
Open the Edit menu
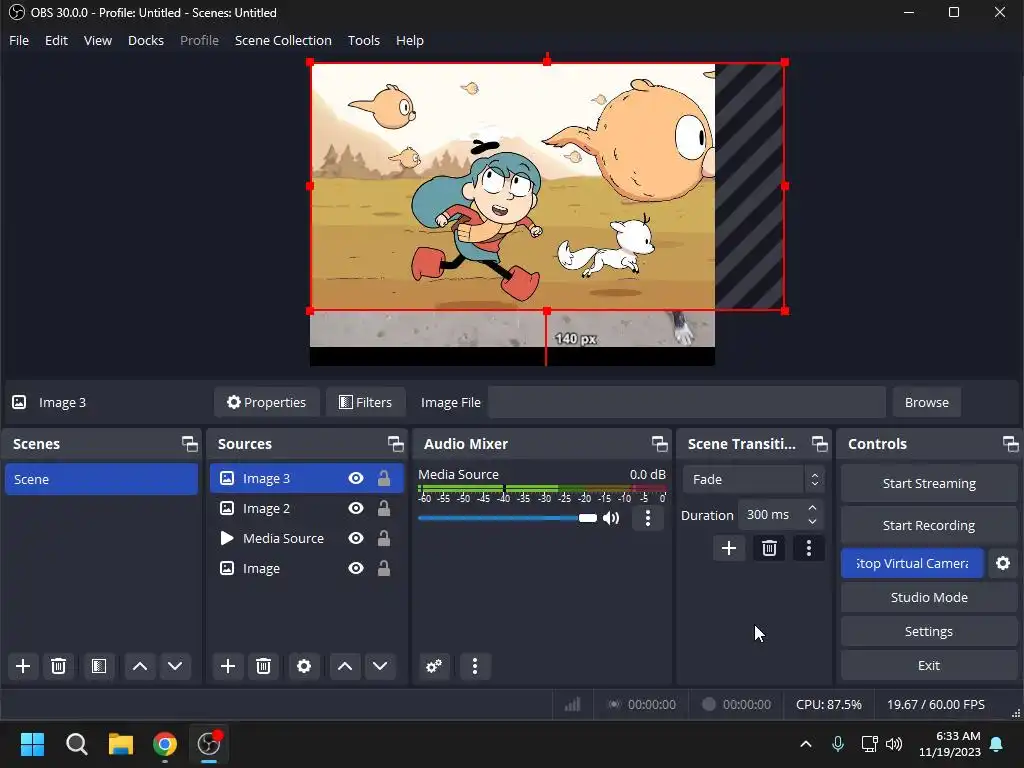click(x=56, y=40)
